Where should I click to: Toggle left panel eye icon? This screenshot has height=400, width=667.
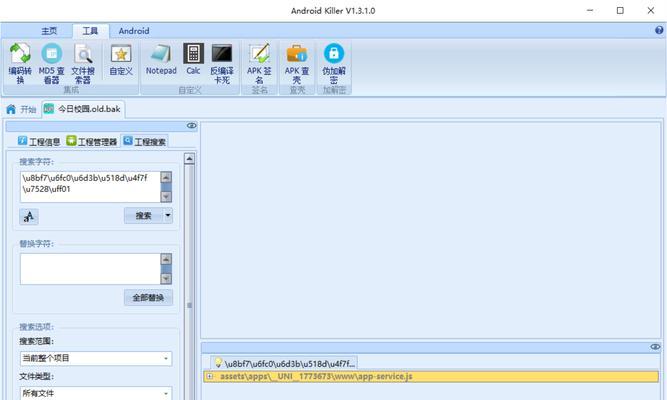[191, 126]
